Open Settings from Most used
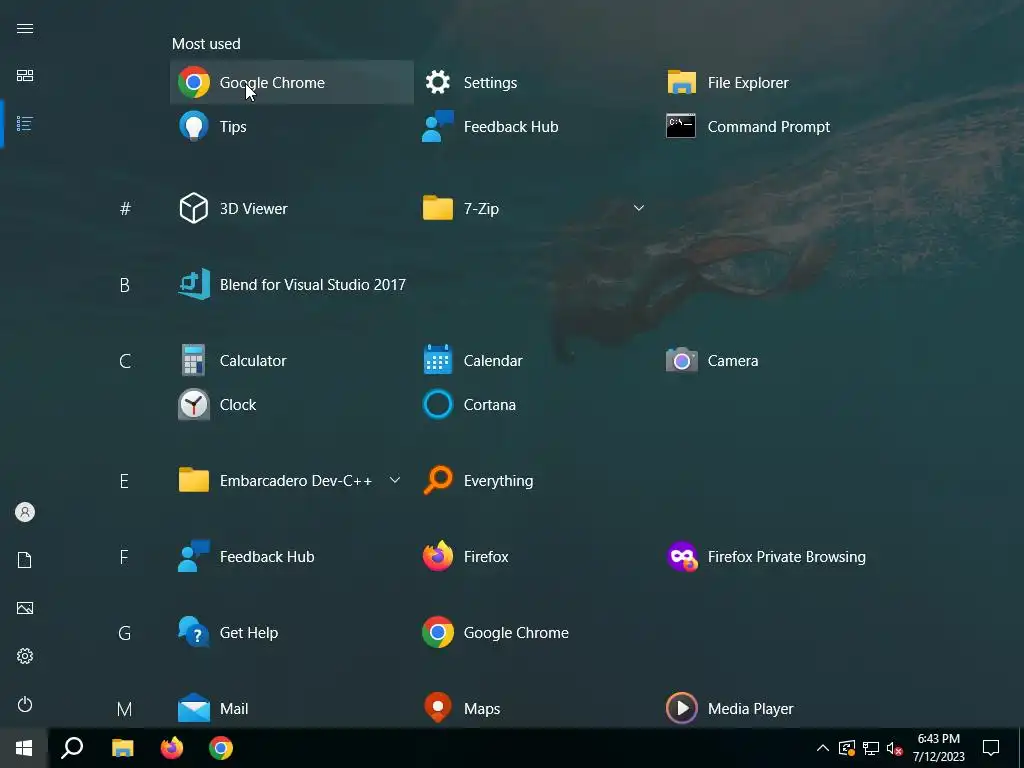Viewport: 1024px width, 768px height. [536, 82]
